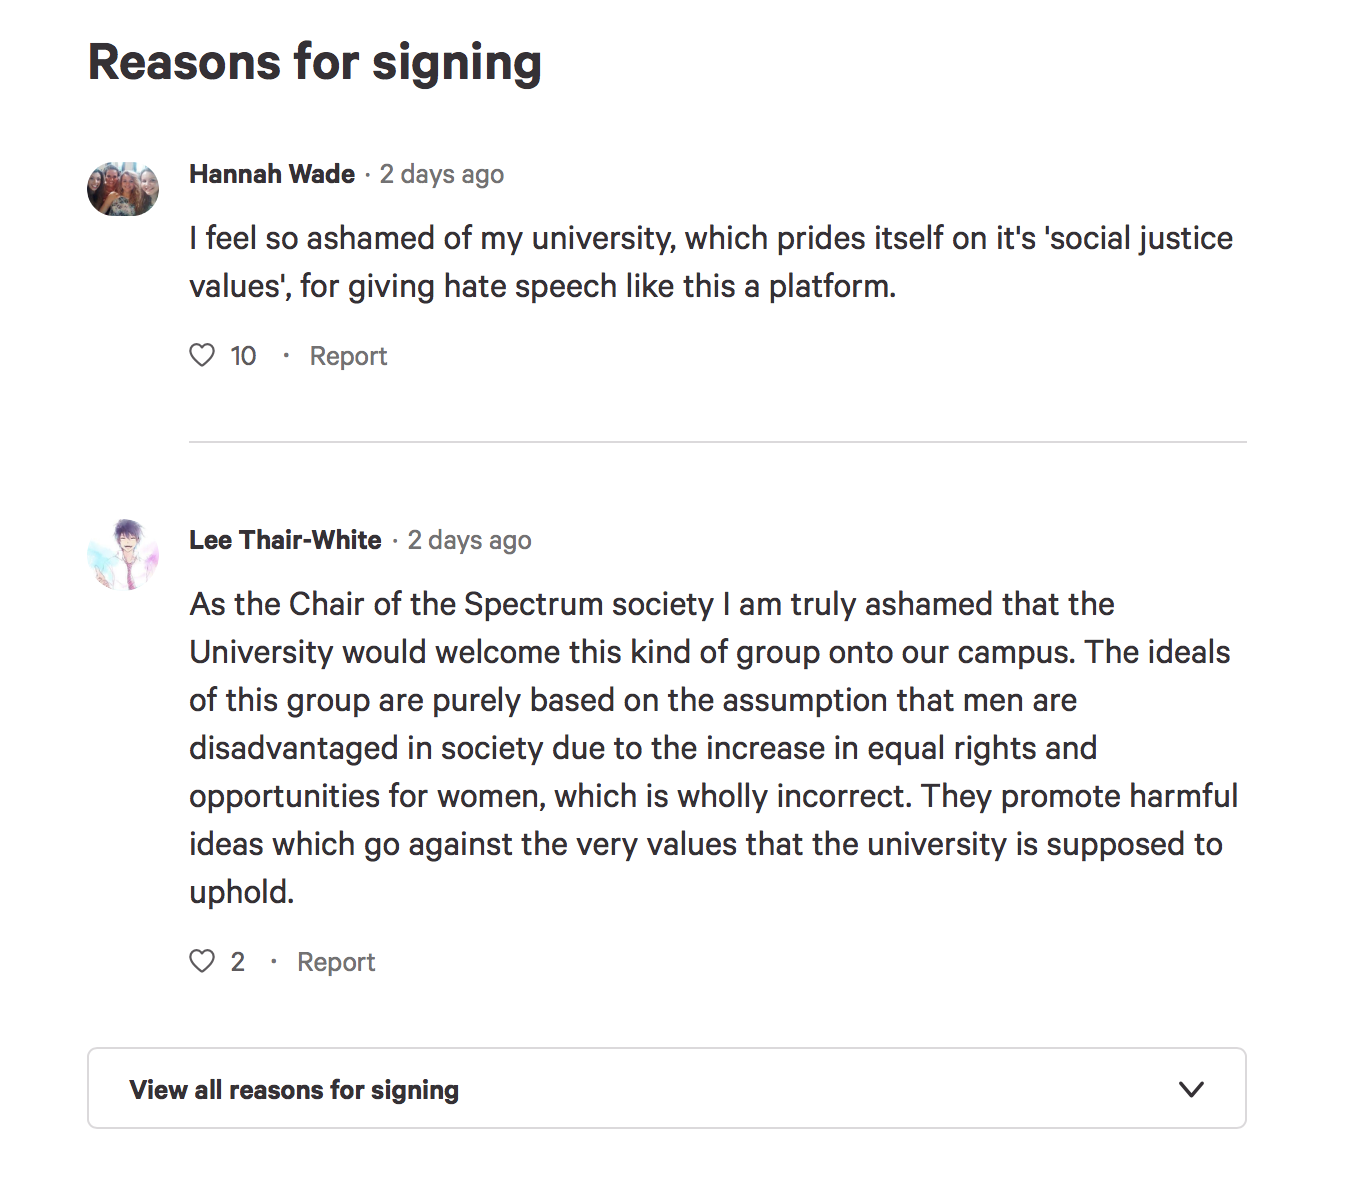This screenshot has width=1362, height=1185.
Task: Click the Hannah Wade author name
Action: pos(272,174)
